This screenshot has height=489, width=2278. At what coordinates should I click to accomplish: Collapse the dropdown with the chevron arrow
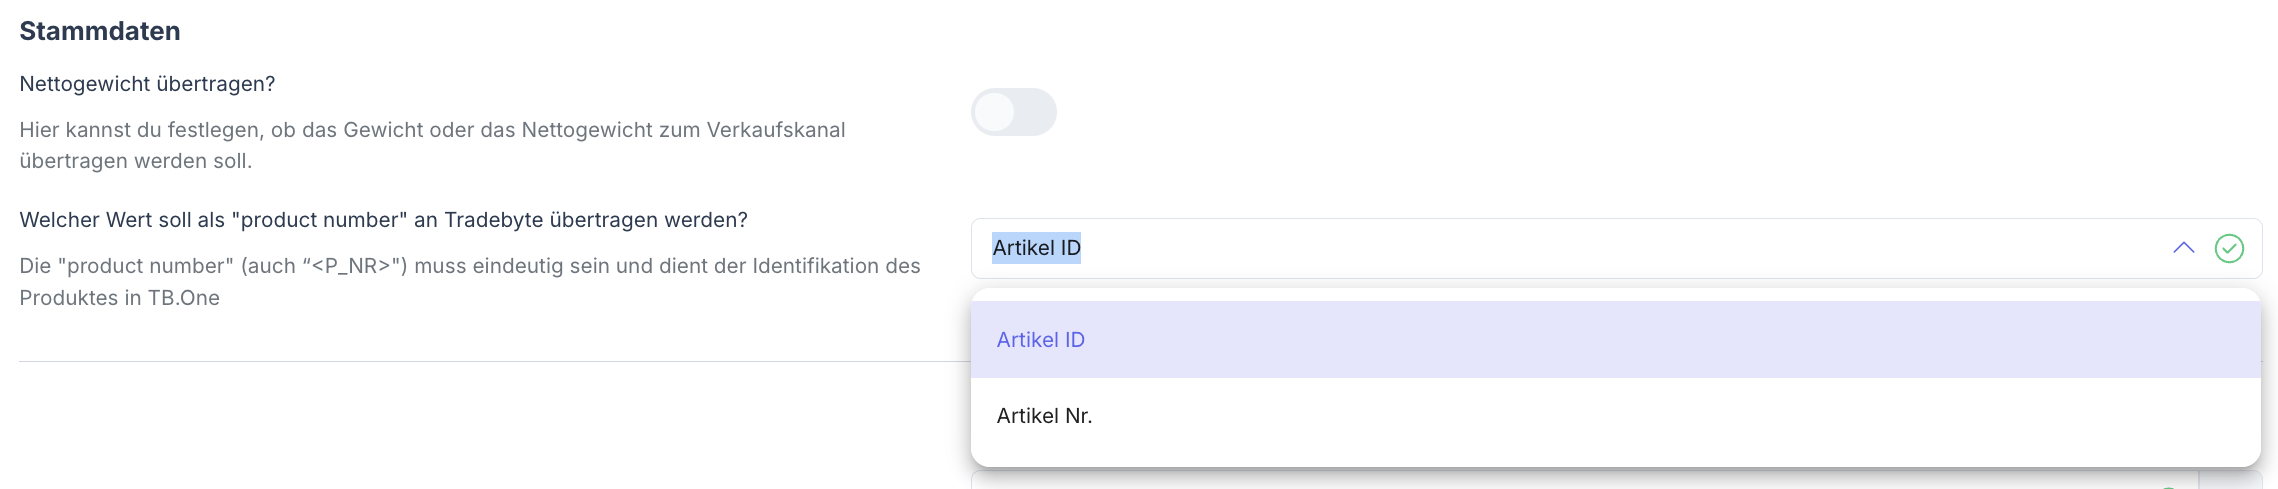[2183, 248]
